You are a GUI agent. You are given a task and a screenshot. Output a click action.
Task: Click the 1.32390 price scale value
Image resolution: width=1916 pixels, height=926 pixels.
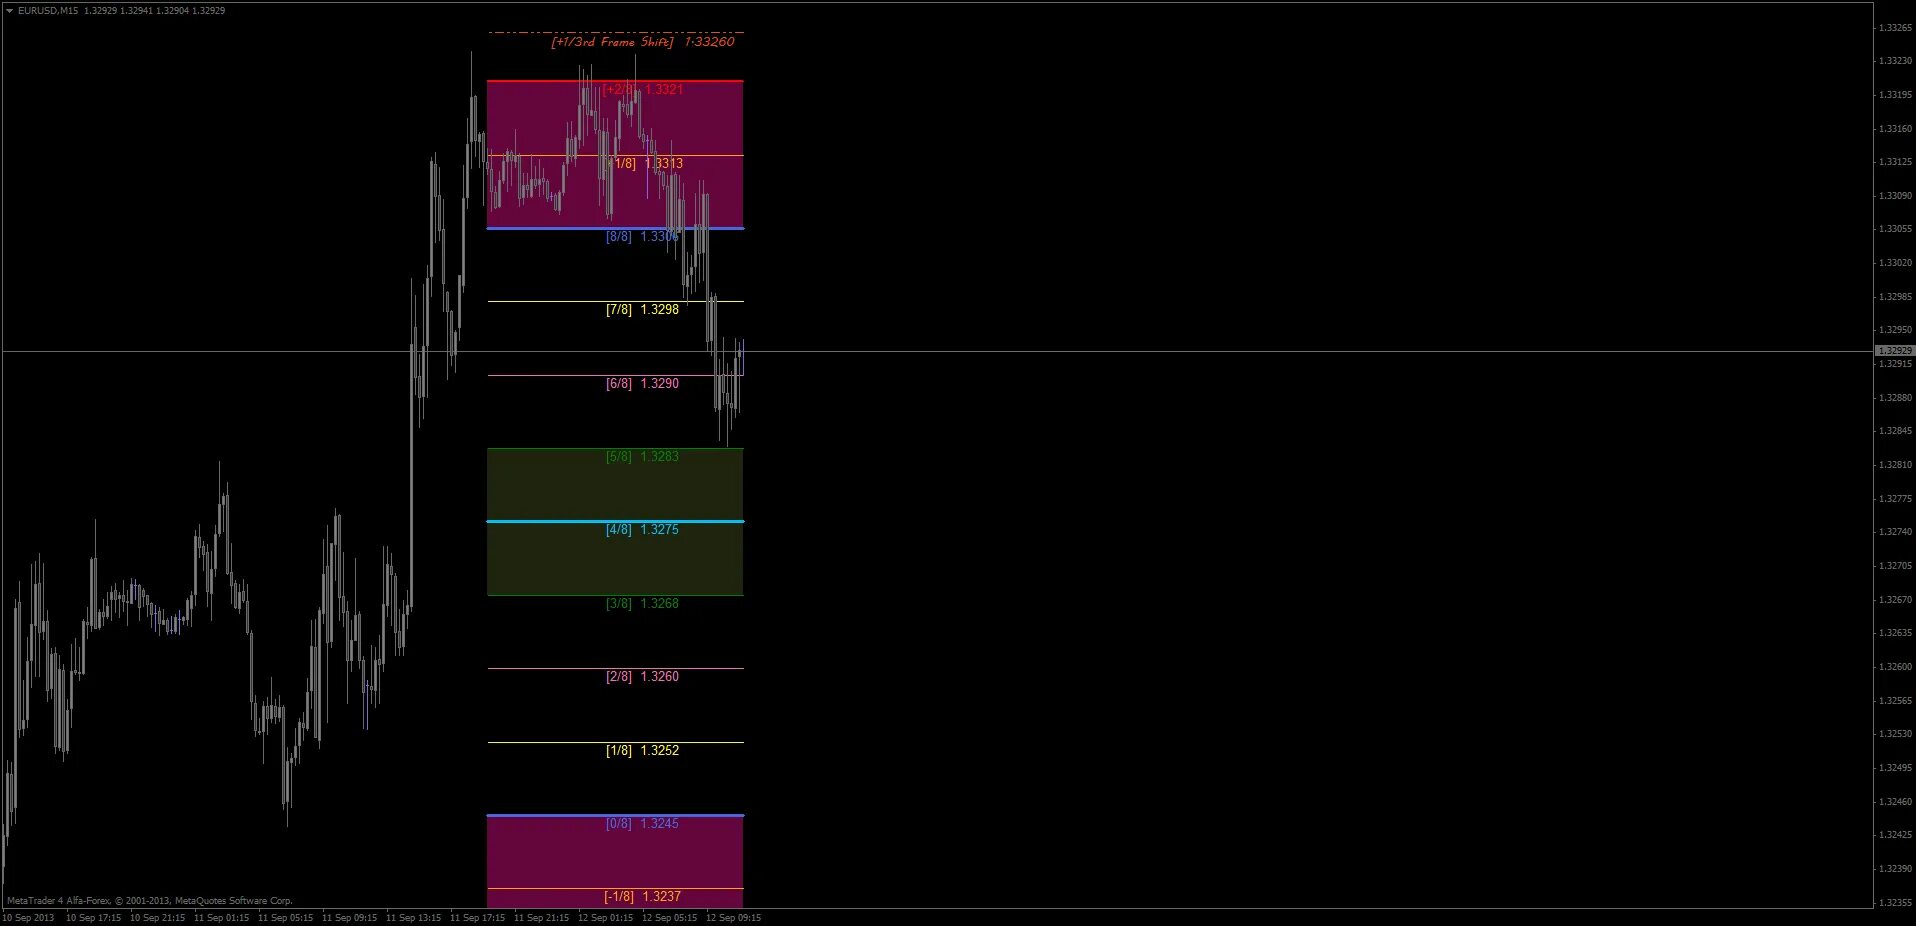(1895, 869)
